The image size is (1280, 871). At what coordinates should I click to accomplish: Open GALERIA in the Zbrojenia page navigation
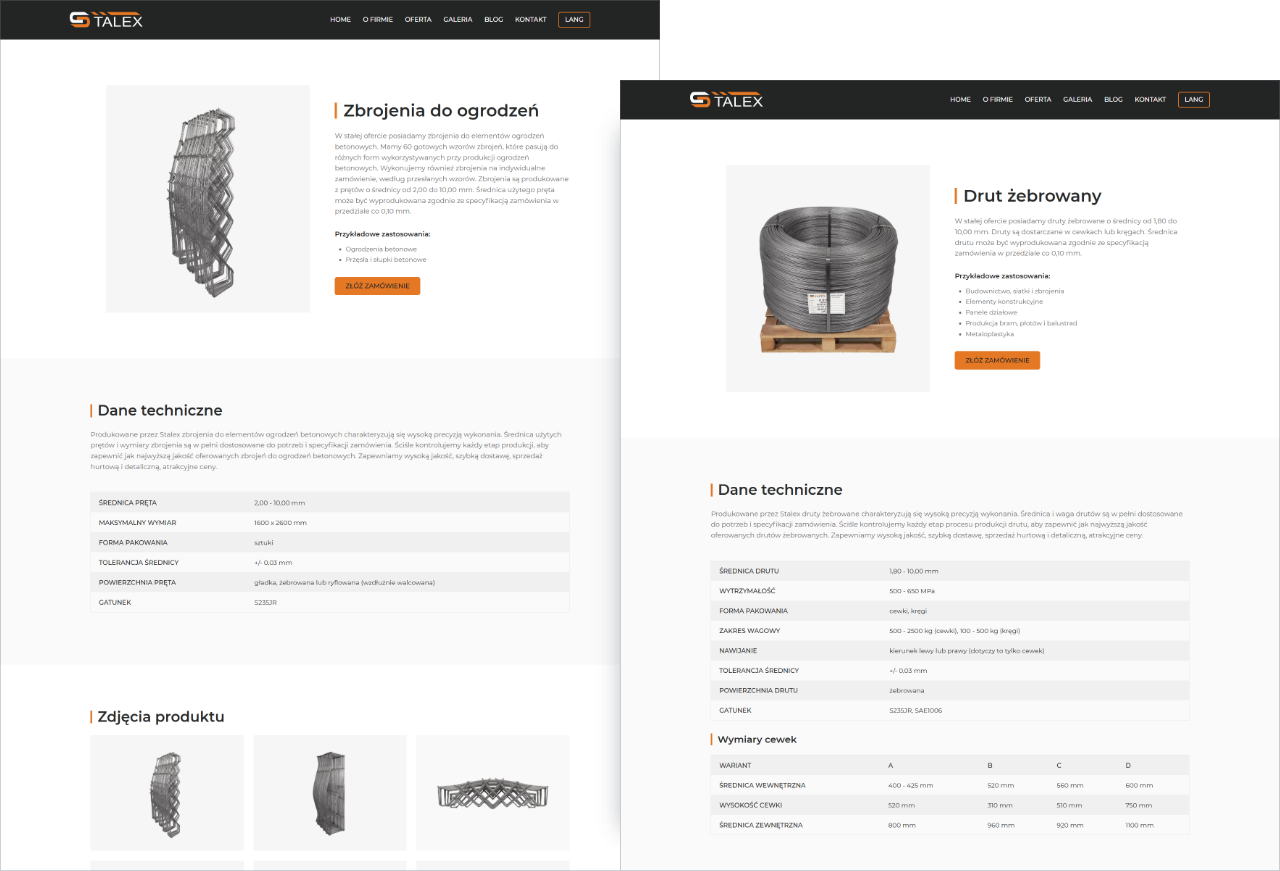tap(458, 19)
